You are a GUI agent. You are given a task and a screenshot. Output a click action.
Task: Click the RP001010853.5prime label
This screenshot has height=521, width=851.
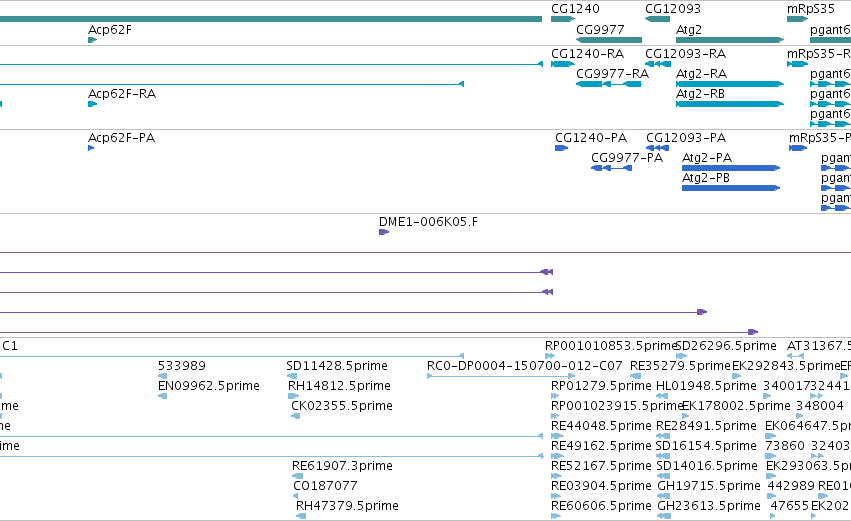pyautogui.click(x=612, y=345)
